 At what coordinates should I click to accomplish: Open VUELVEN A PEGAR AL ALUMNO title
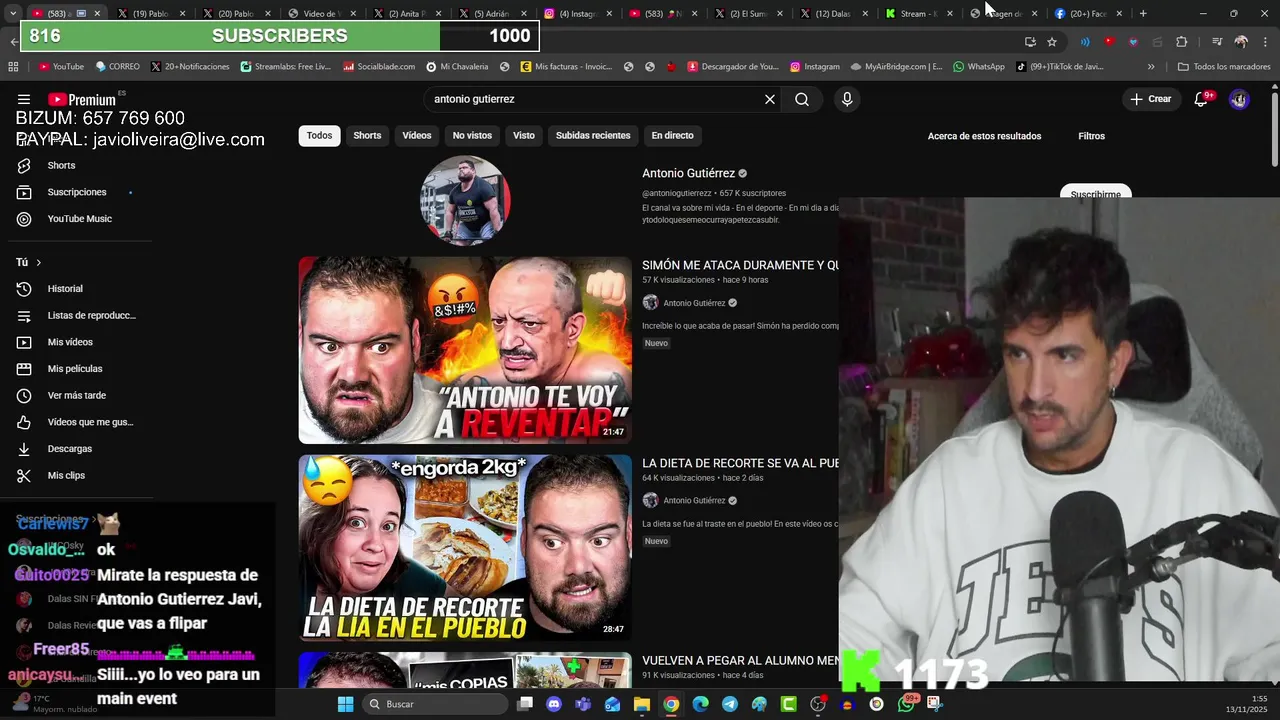(740, 661)
